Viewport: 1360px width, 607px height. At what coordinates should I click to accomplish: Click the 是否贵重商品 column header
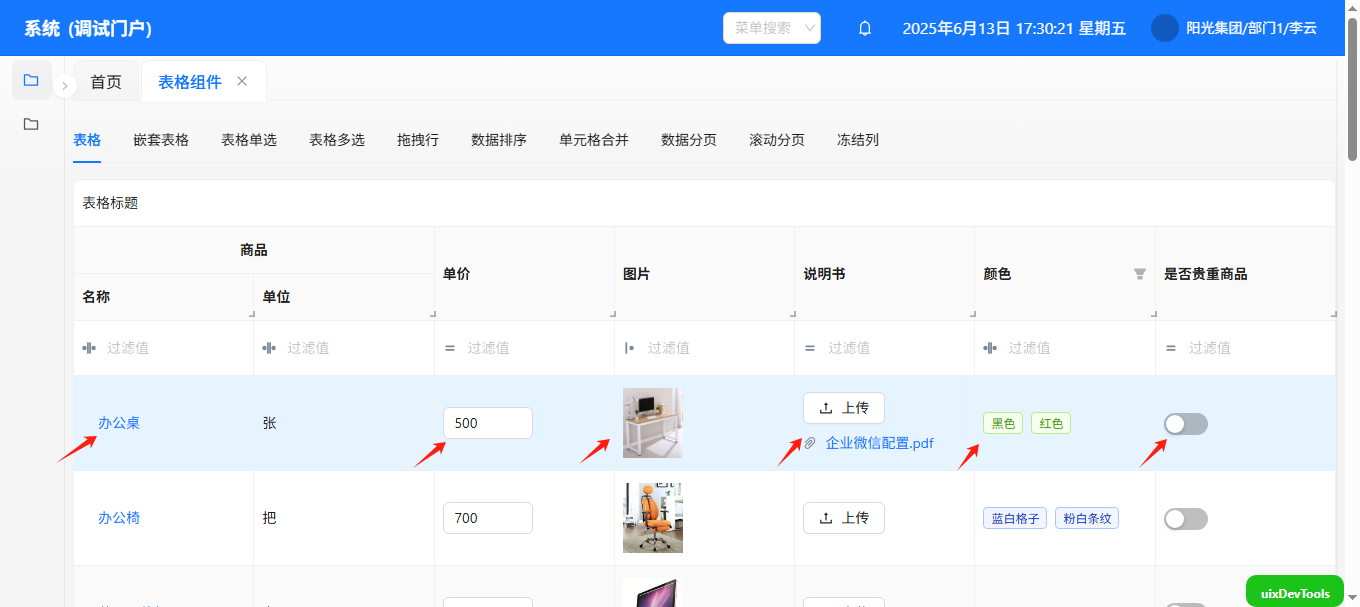coord(1245,273)
